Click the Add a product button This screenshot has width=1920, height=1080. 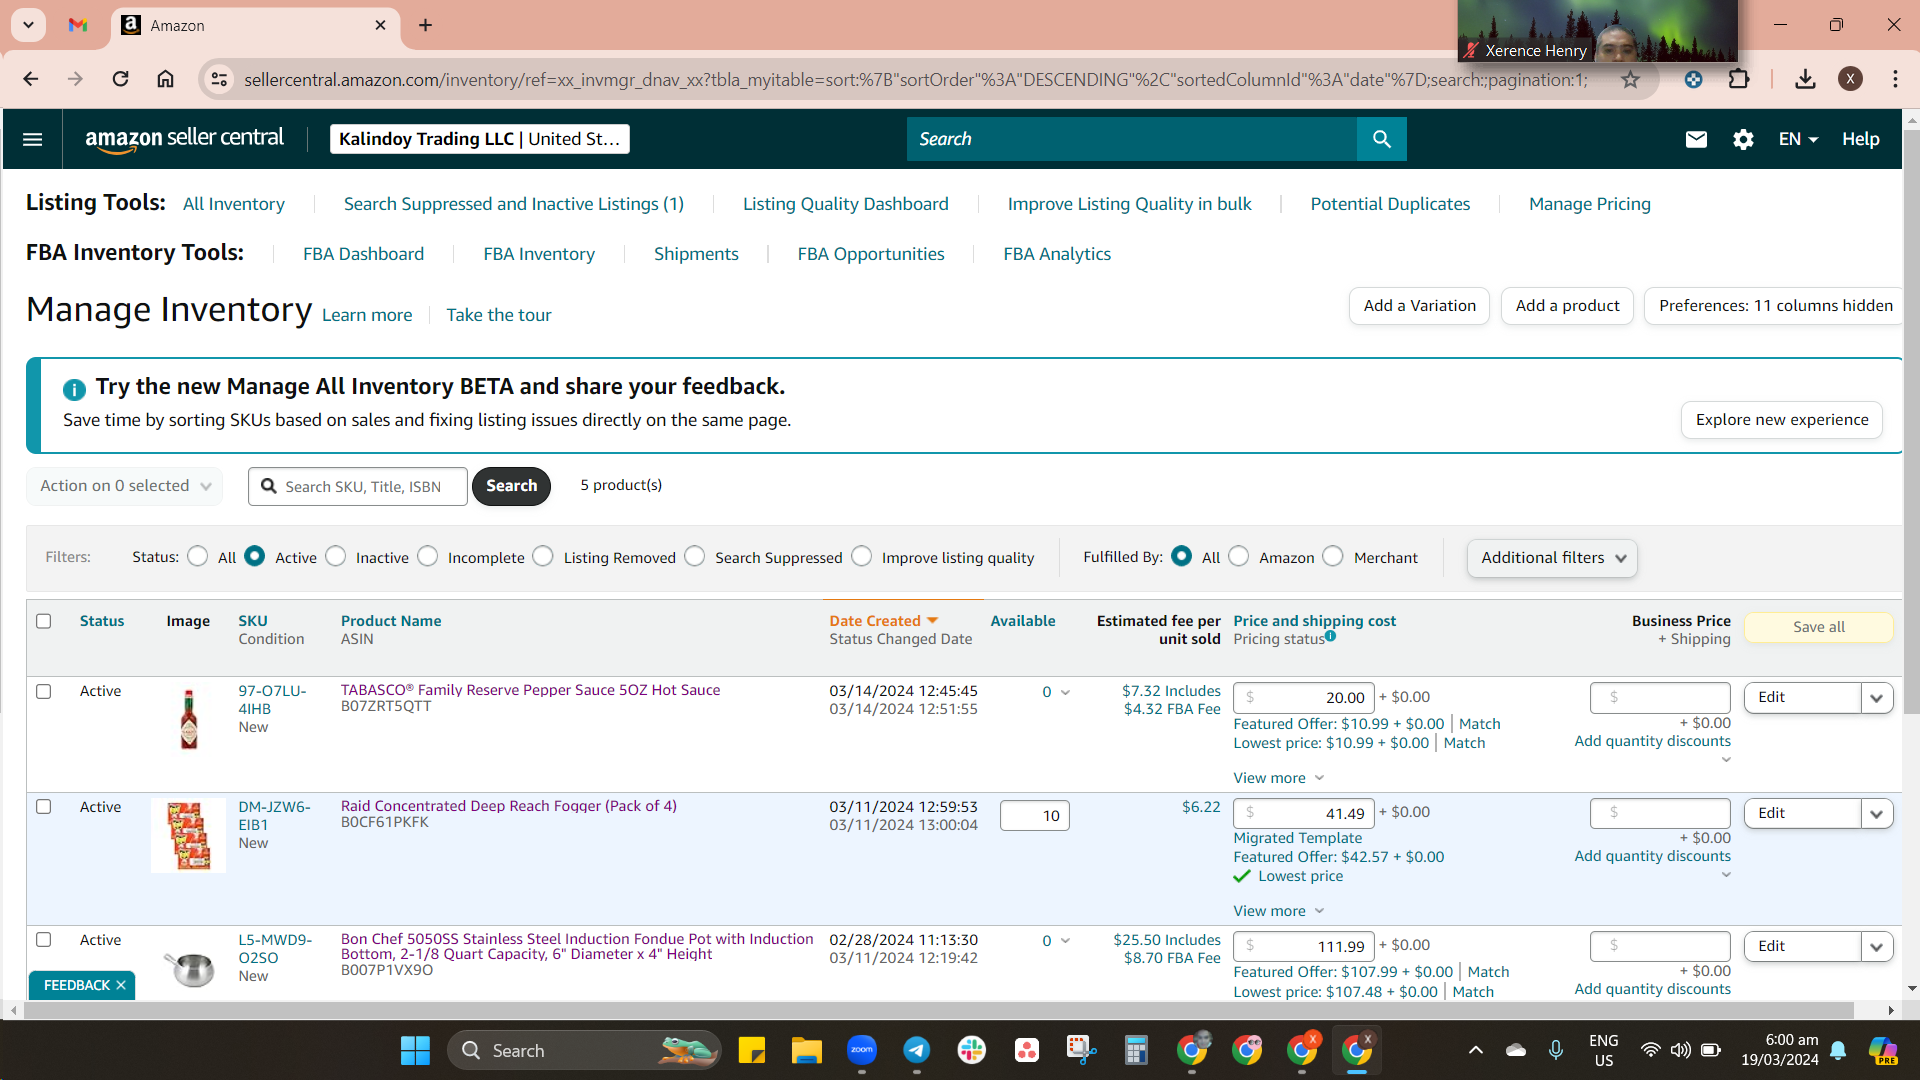click(1567, 306)
